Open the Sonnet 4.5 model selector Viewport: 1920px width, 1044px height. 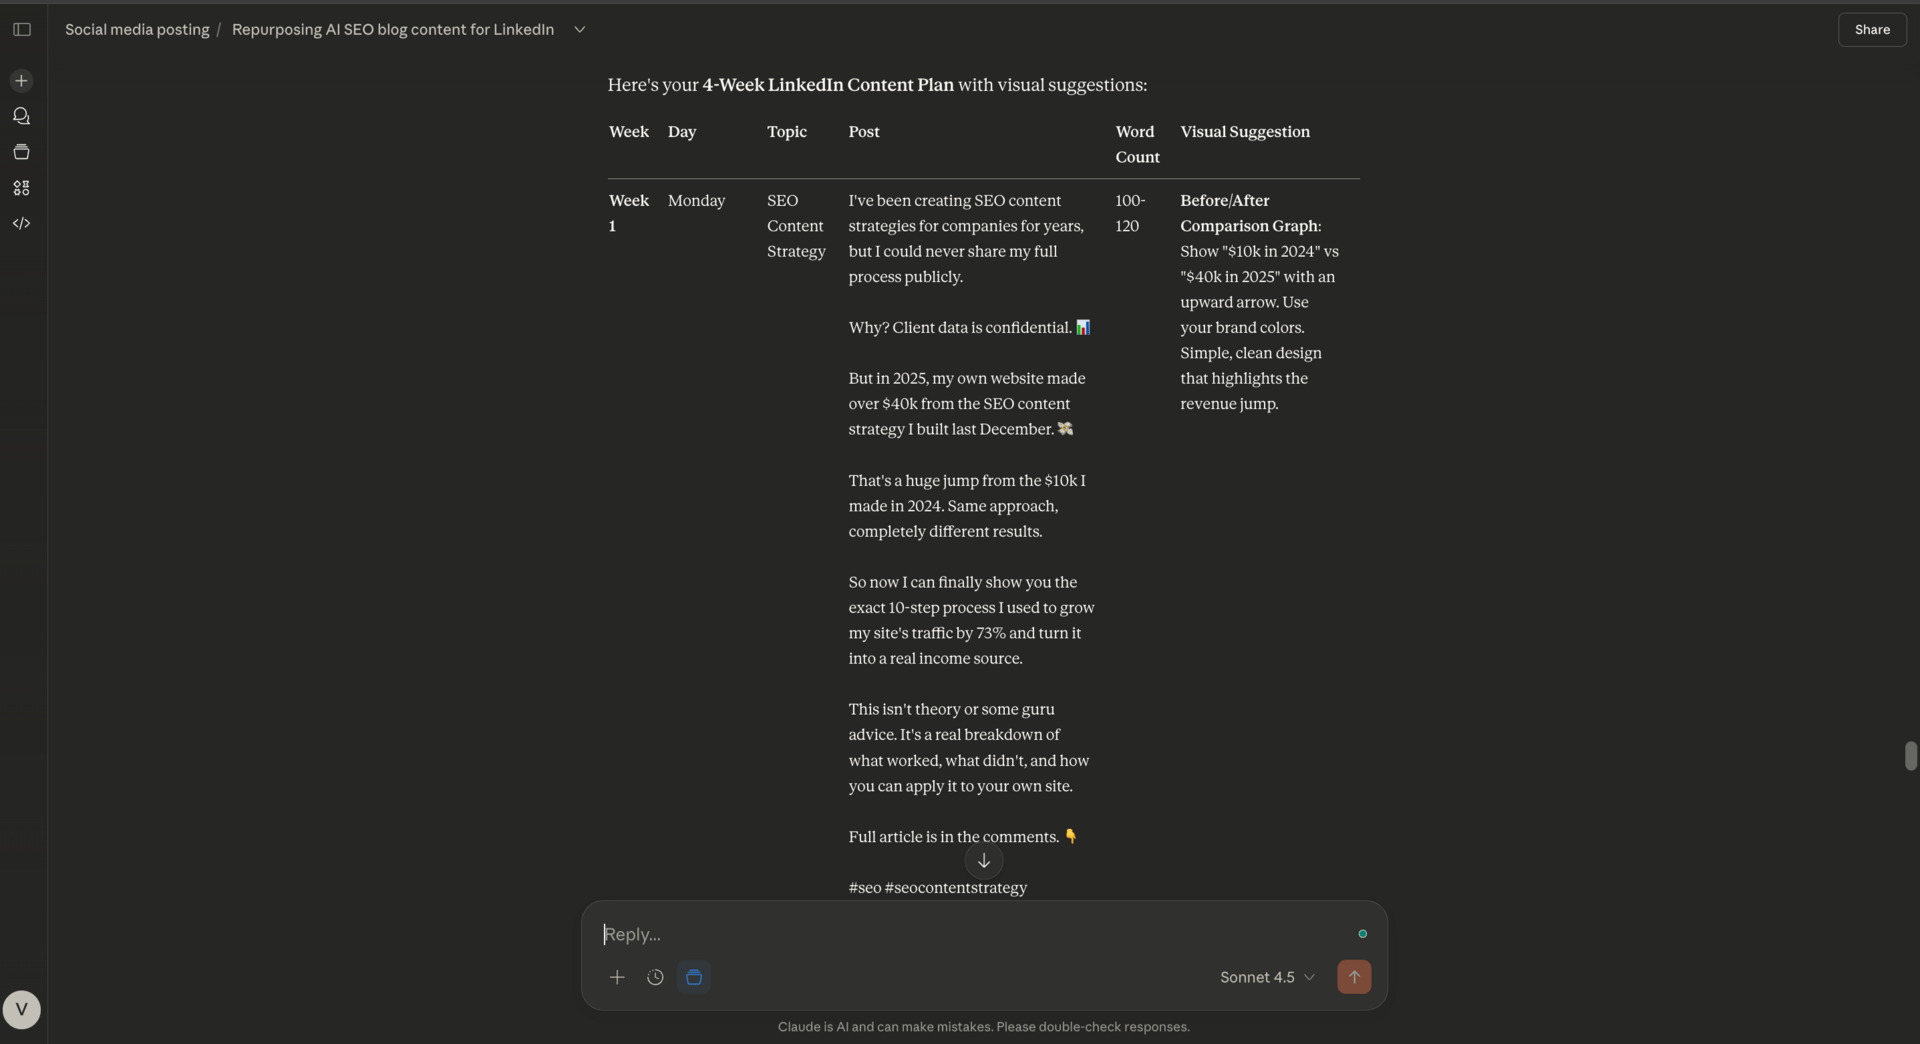coord(1267,977)
